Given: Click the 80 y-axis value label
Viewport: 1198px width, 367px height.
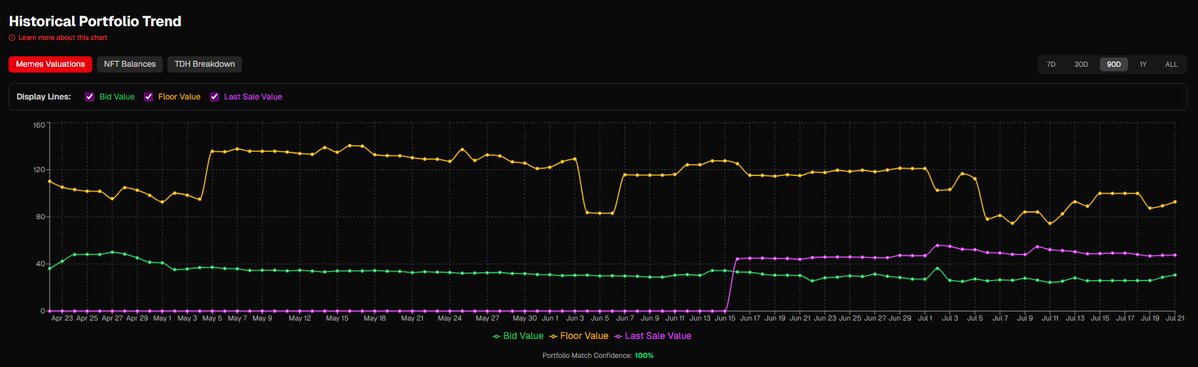Looking at the screenshot, I should [x=40, y=217].
